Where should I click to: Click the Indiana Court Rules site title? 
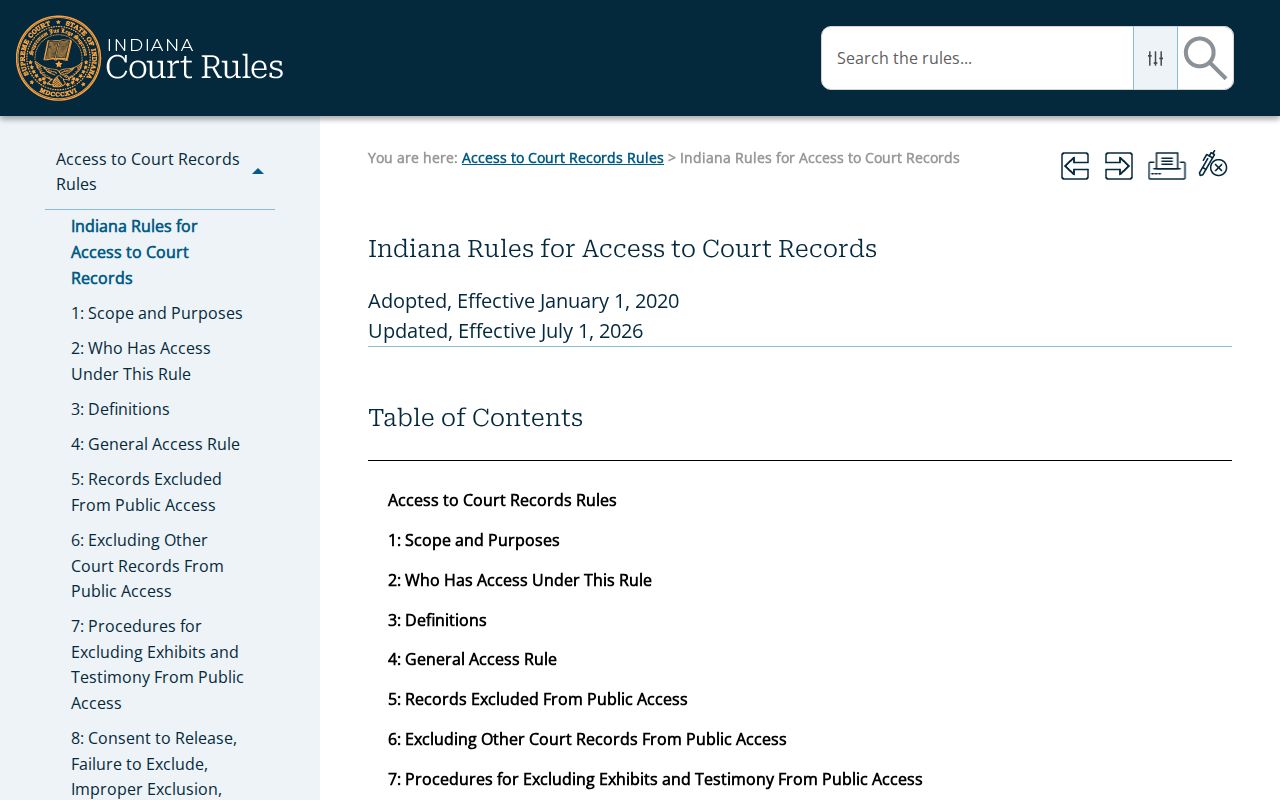click(x=194, y=59)
